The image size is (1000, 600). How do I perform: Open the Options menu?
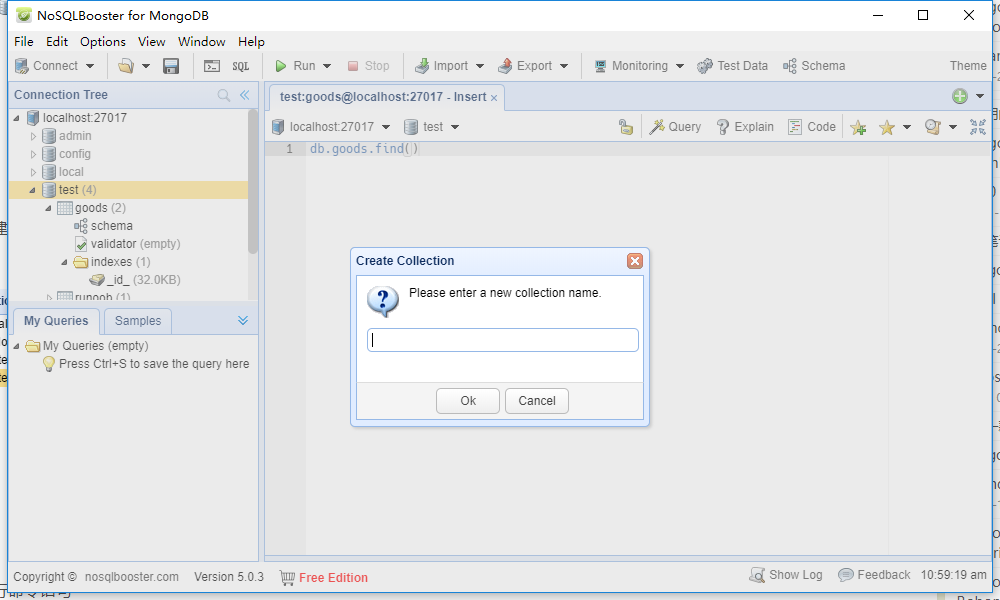click(x=104, y=41)
